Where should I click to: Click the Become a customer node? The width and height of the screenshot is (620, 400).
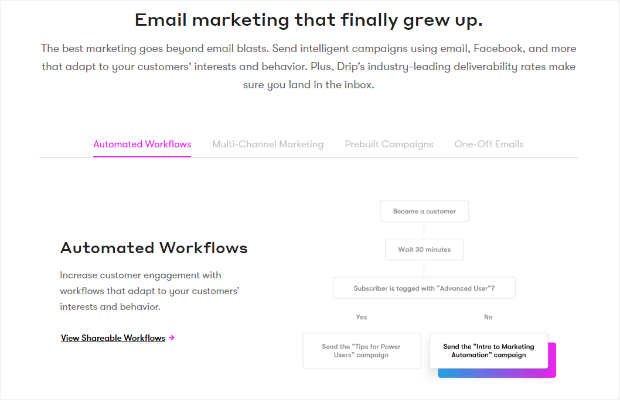pyautogui.click(x=424, y=211)
